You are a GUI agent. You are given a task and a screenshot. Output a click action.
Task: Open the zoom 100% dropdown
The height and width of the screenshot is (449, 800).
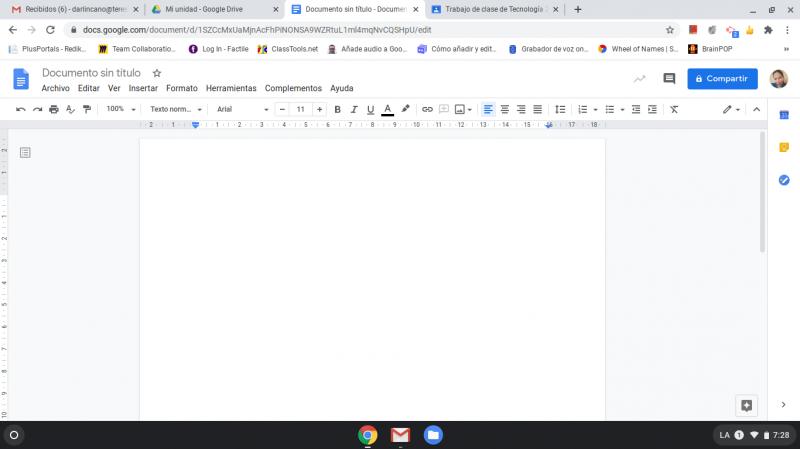coord(120,109)
